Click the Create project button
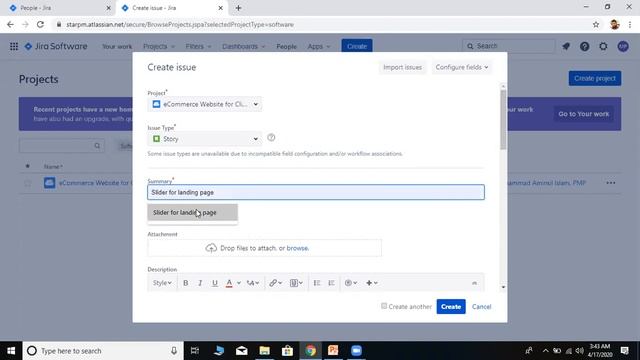640x360 pixels. (x=595, y=78)
